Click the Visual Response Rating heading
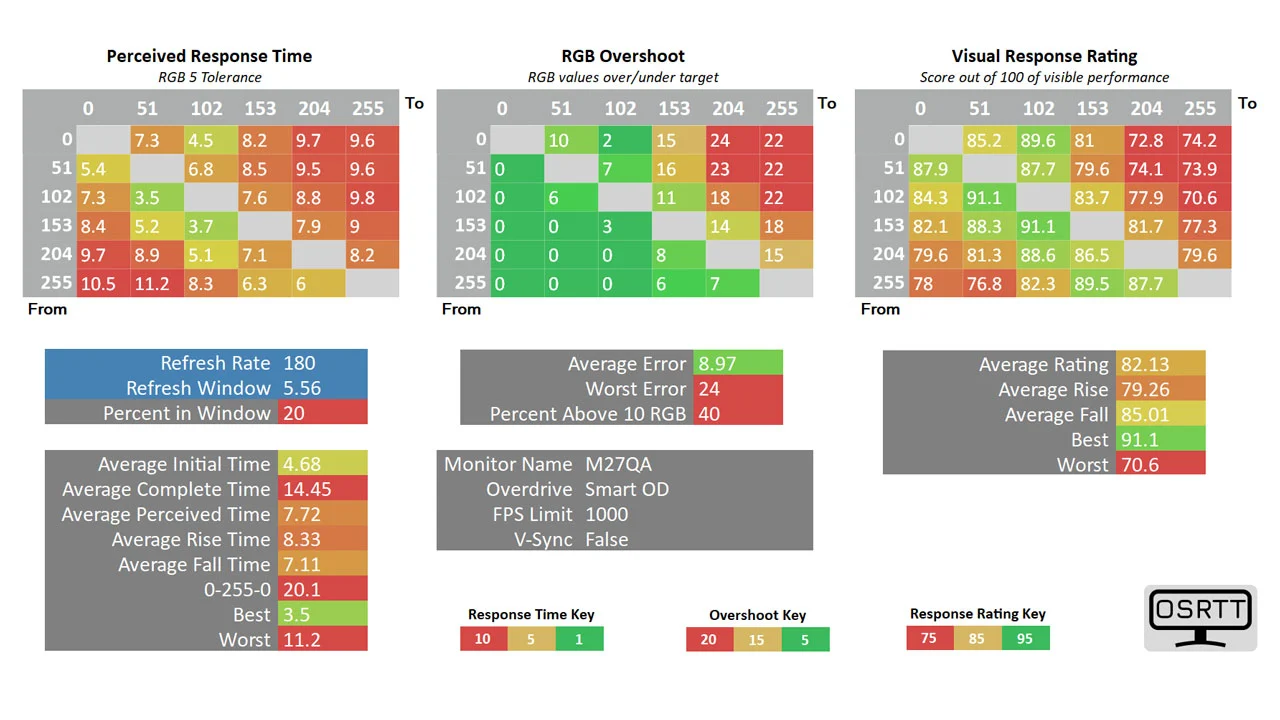Image resolution: width=1280 pixels, height=720 pixels. 1044,56
